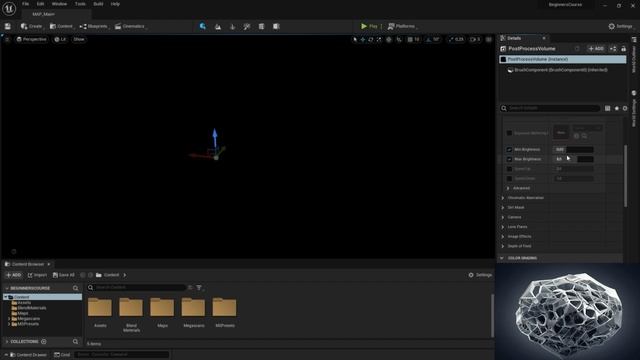
Task: Select the Rotate gizmo tool
Action: [371, 40]
